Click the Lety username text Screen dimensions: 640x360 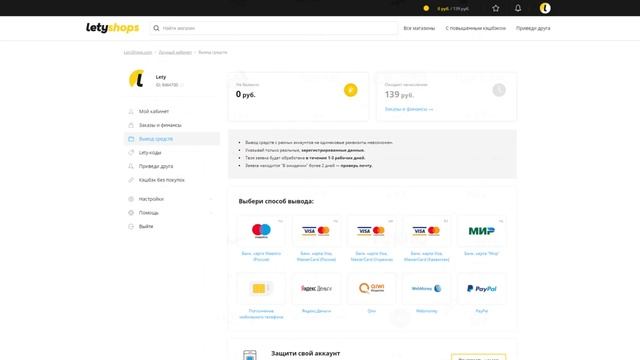[161, 77]
